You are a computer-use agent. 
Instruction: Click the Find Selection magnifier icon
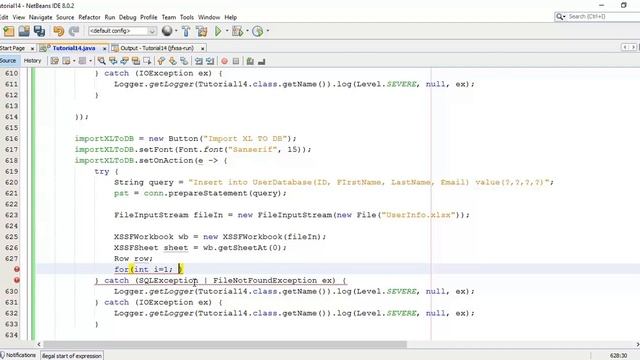pyautogui.click(x=102, y=61)
